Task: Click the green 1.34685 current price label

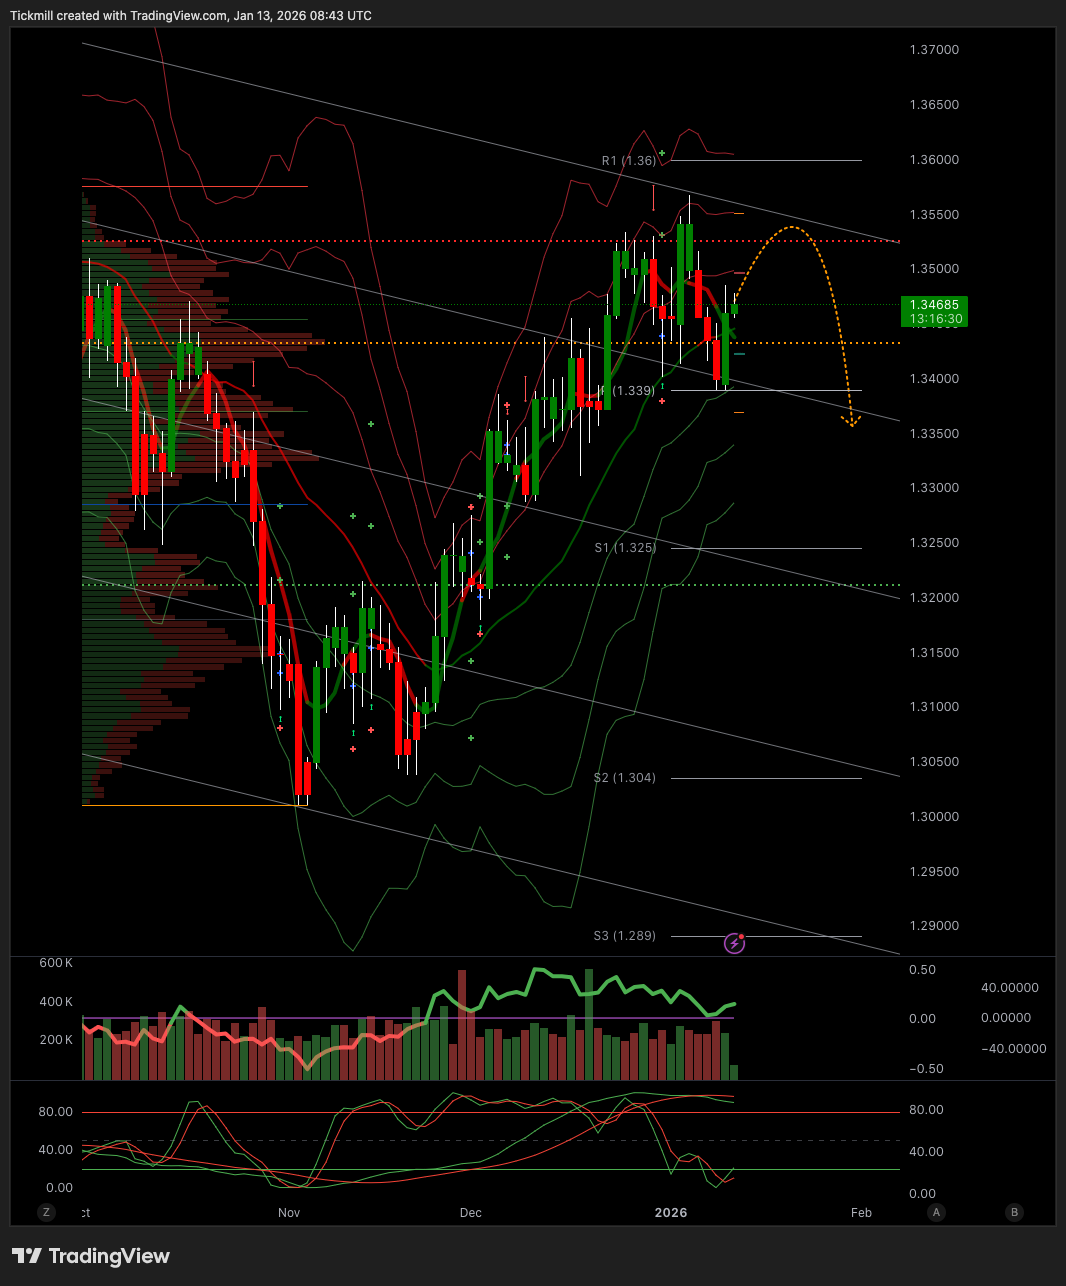Action: (934, 304)
